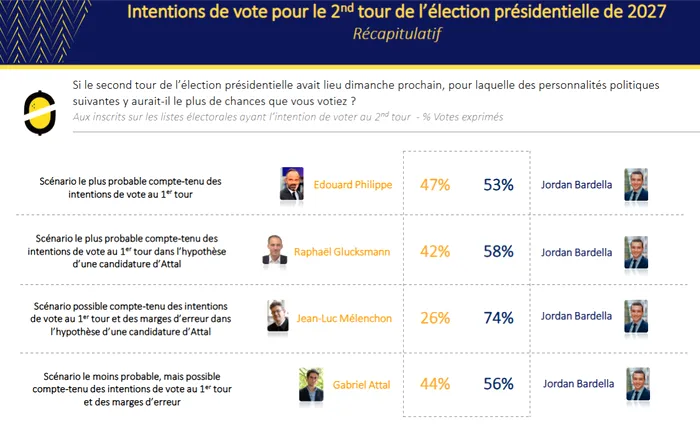Image resolution: width=700 pixels, height=446 pixels.
Task: Select the Raphaël Glucksmann name label
Action: point(342,252)
